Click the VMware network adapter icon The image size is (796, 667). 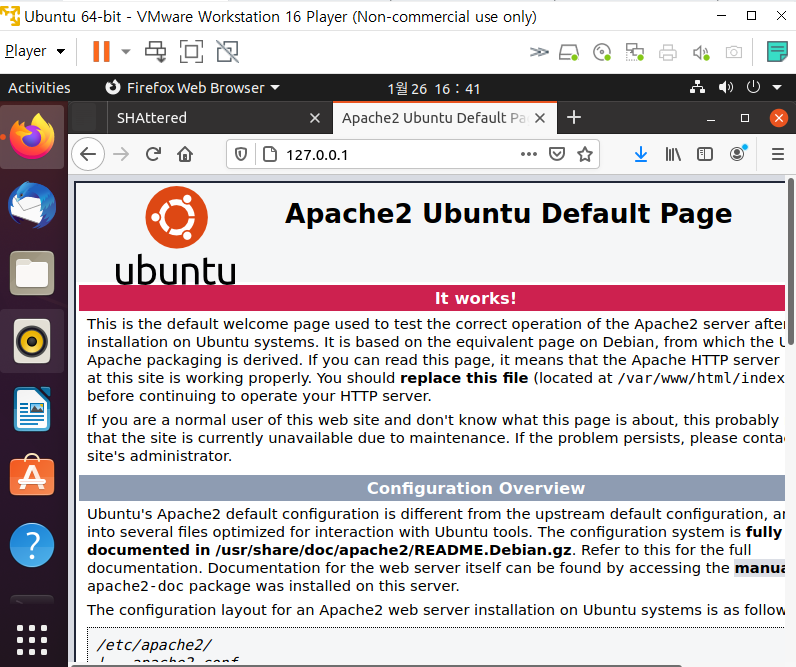635,52
